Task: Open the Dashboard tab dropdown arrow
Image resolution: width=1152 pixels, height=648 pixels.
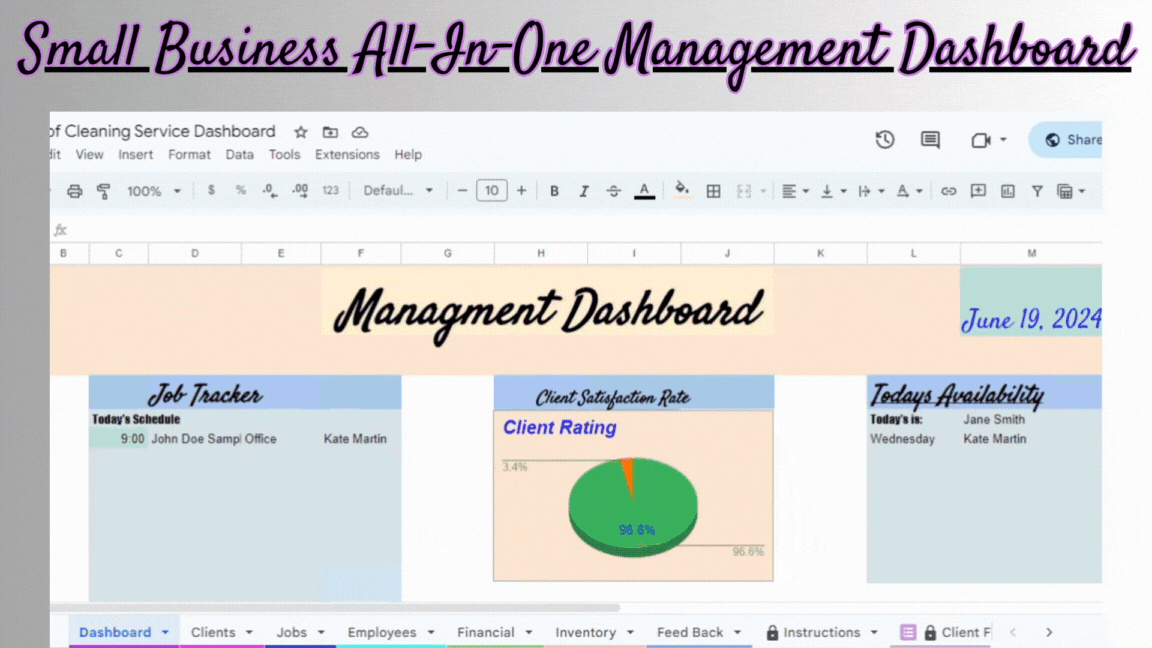Action: (x=165, y=633)
